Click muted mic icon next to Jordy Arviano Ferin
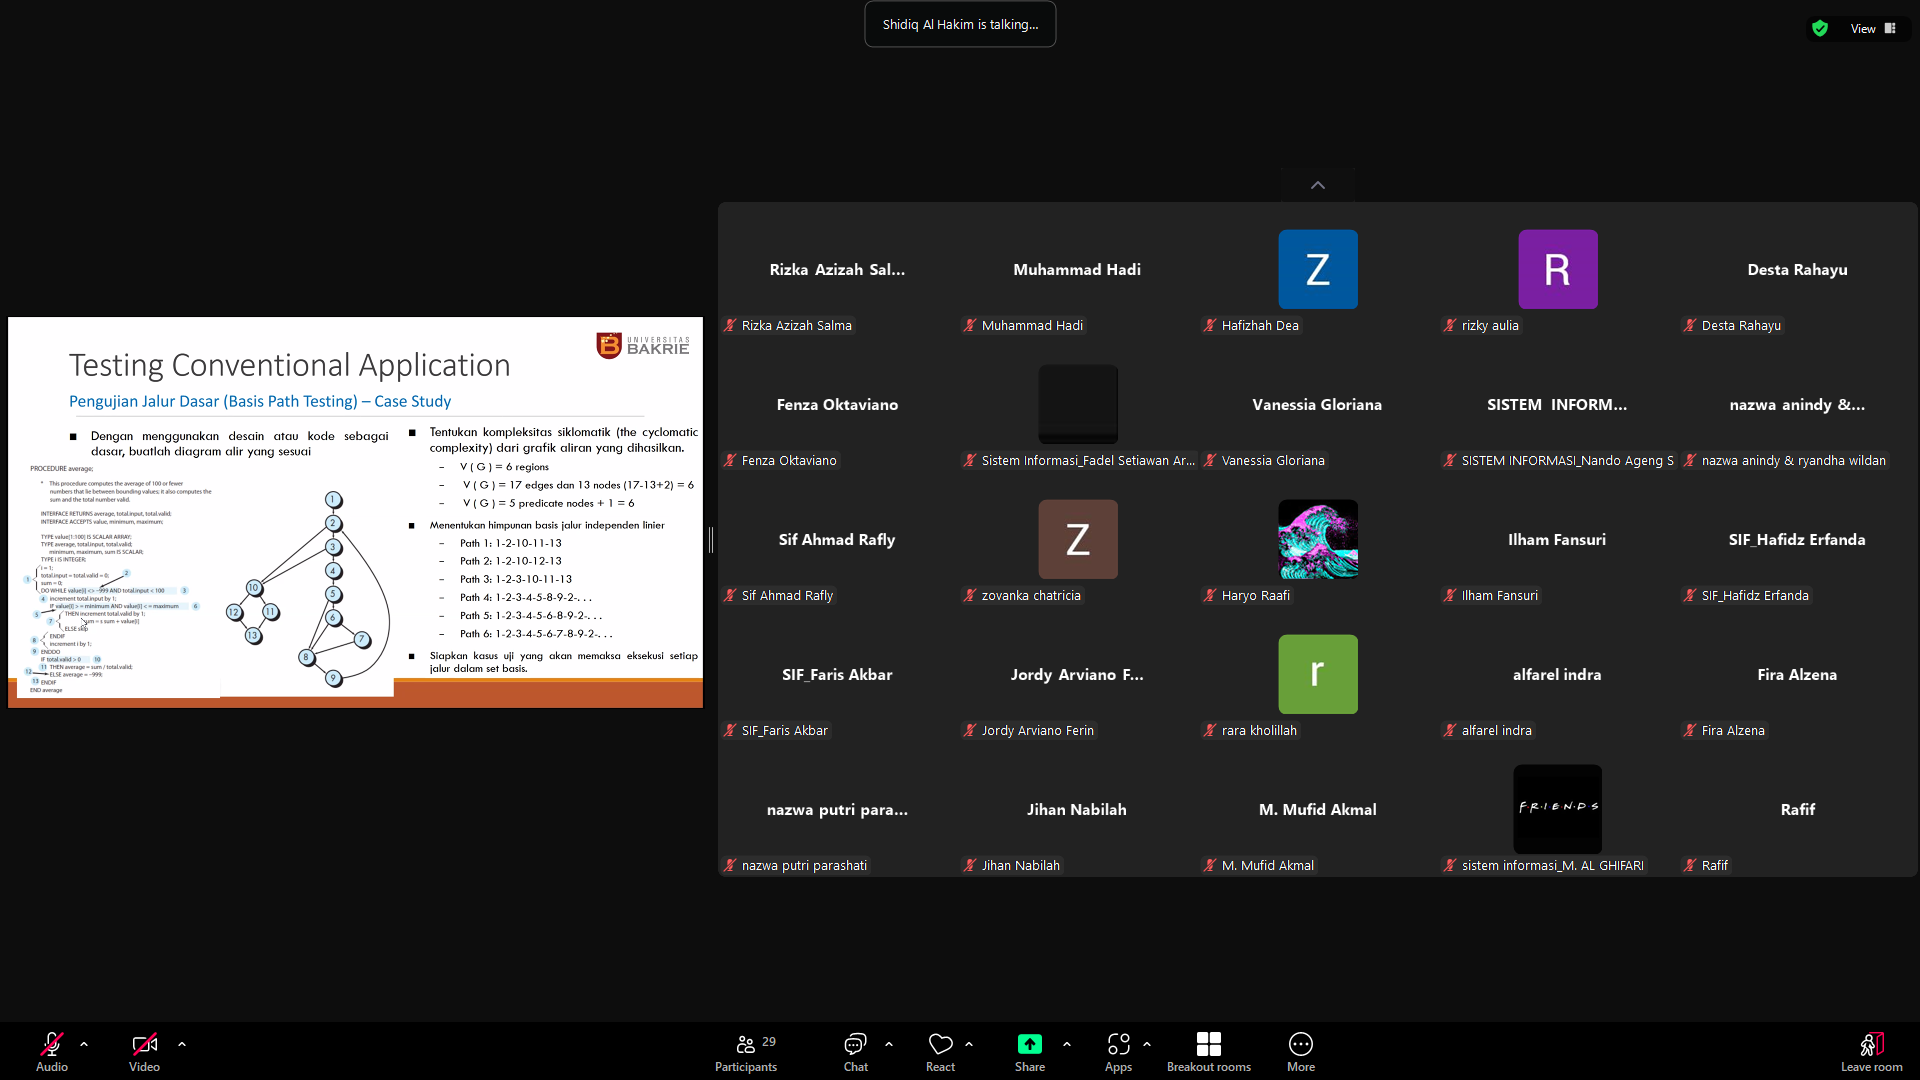 pyautogui.click(x=970, y=730)
